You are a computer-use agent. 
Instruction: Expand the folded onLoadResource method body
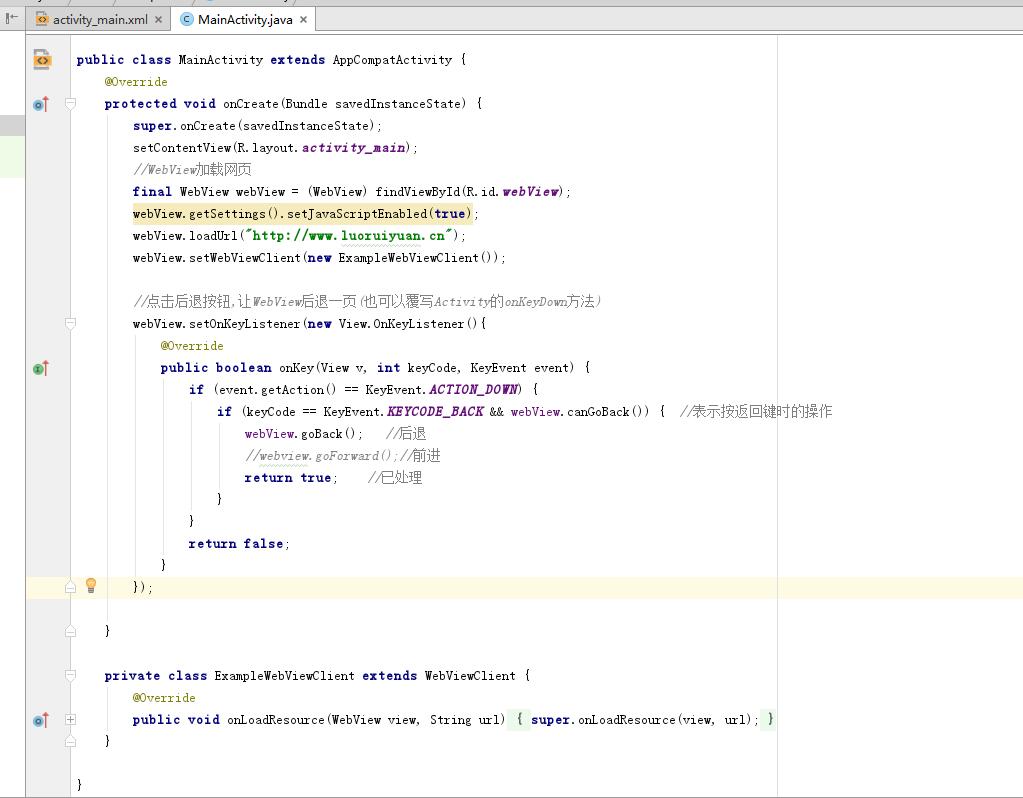click(70, 719)
